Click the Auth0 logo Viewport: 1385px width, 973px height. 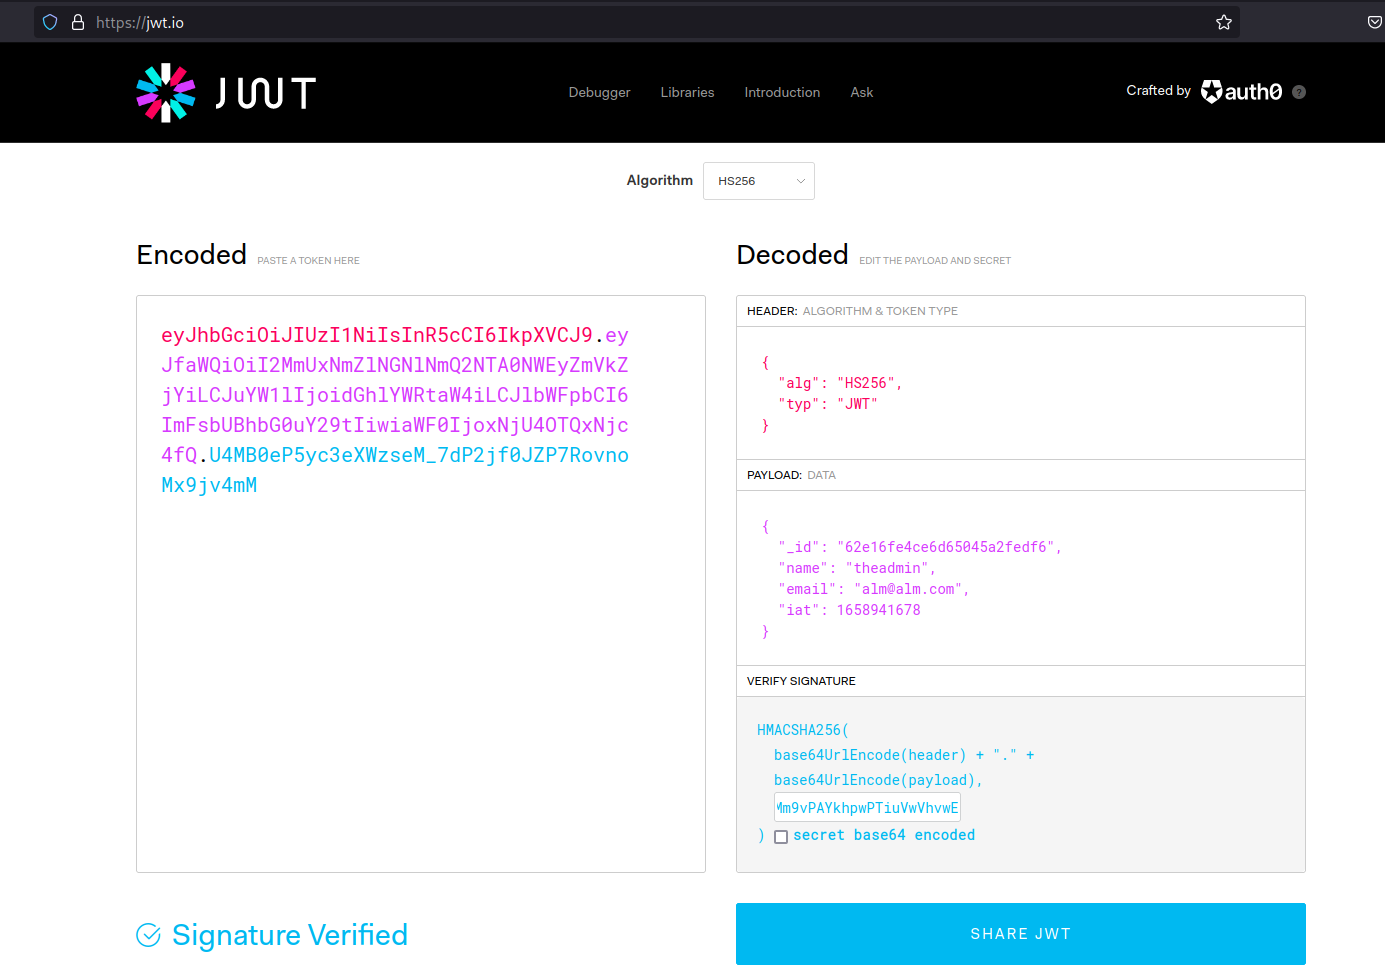[1241, 92]
